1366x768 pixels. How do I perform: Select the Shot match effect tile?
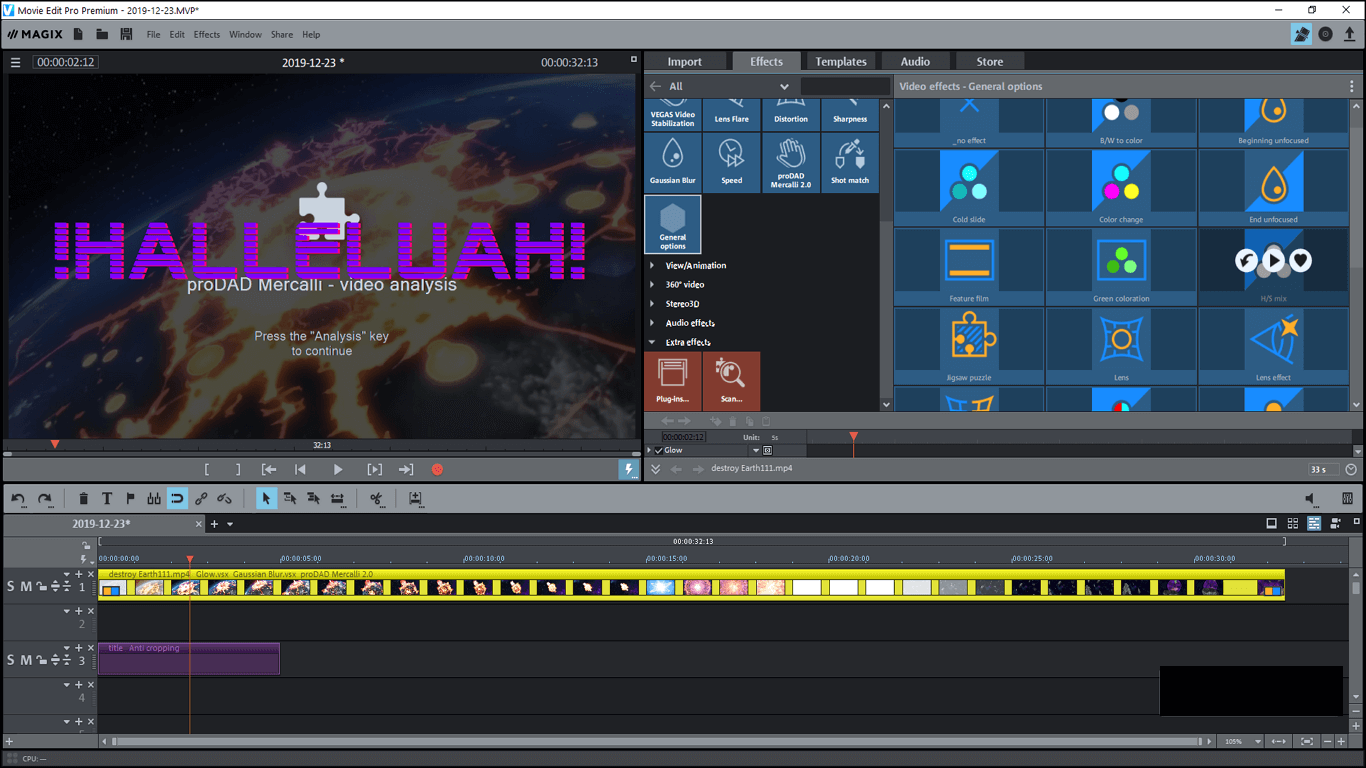coord(850,164)
